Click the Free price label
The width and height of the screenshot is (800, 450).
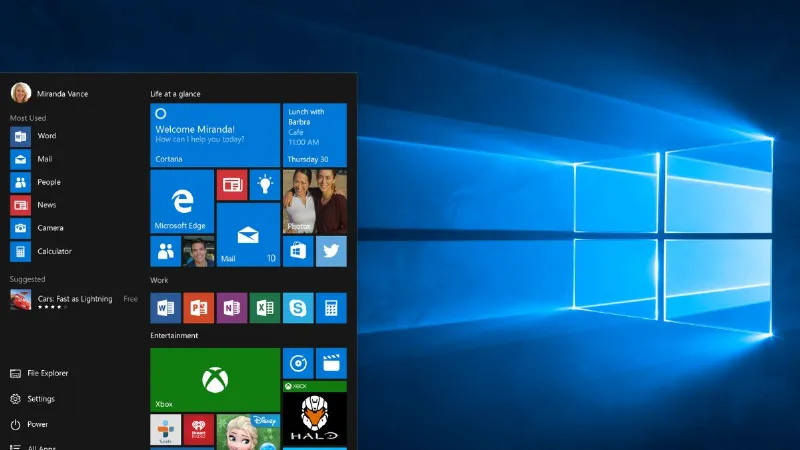pyautogui.click(x=131, y=299)
